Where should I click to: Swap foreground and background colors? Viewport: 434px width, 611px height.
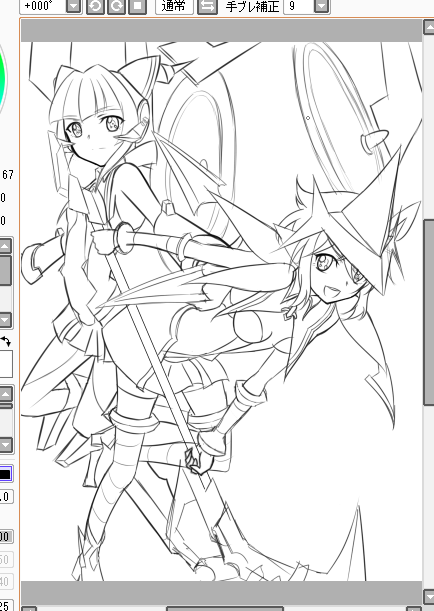[5, 341]
